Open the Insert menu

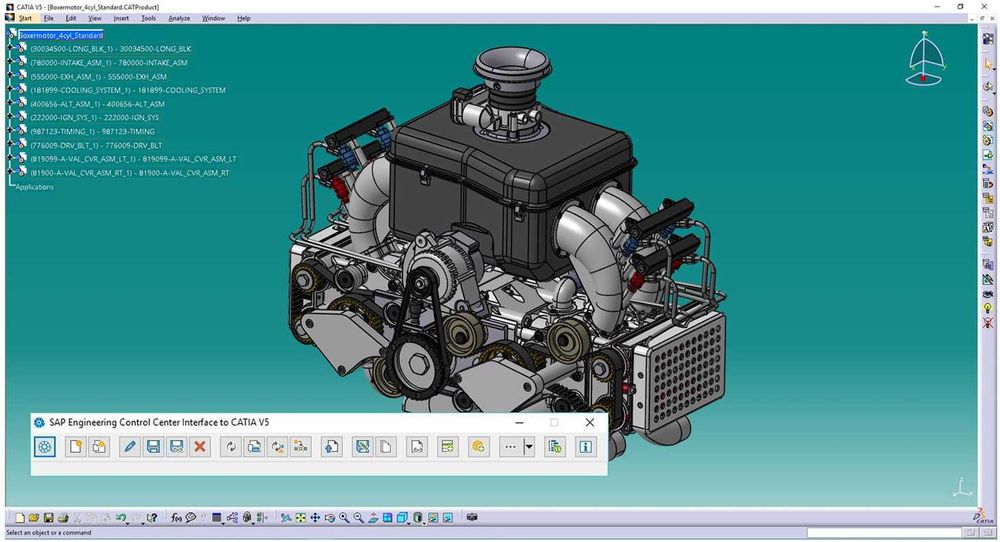point(121,18)
